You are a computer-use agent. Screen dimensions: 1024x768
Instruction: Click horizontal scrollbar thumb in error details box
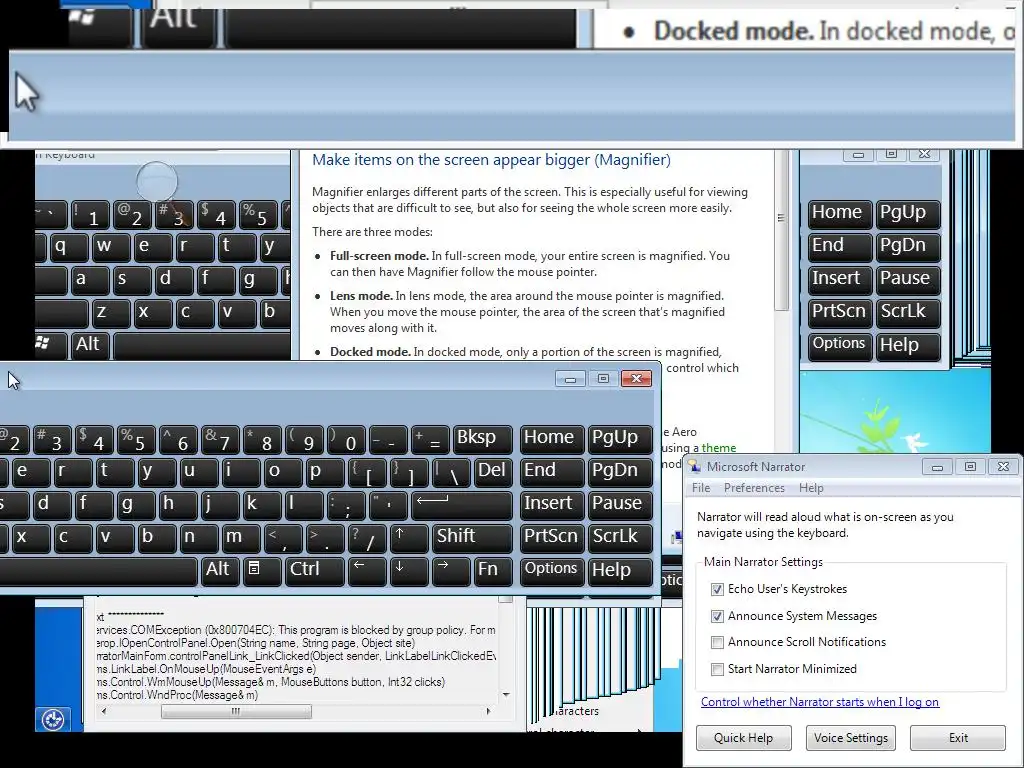tap(236, 711)
